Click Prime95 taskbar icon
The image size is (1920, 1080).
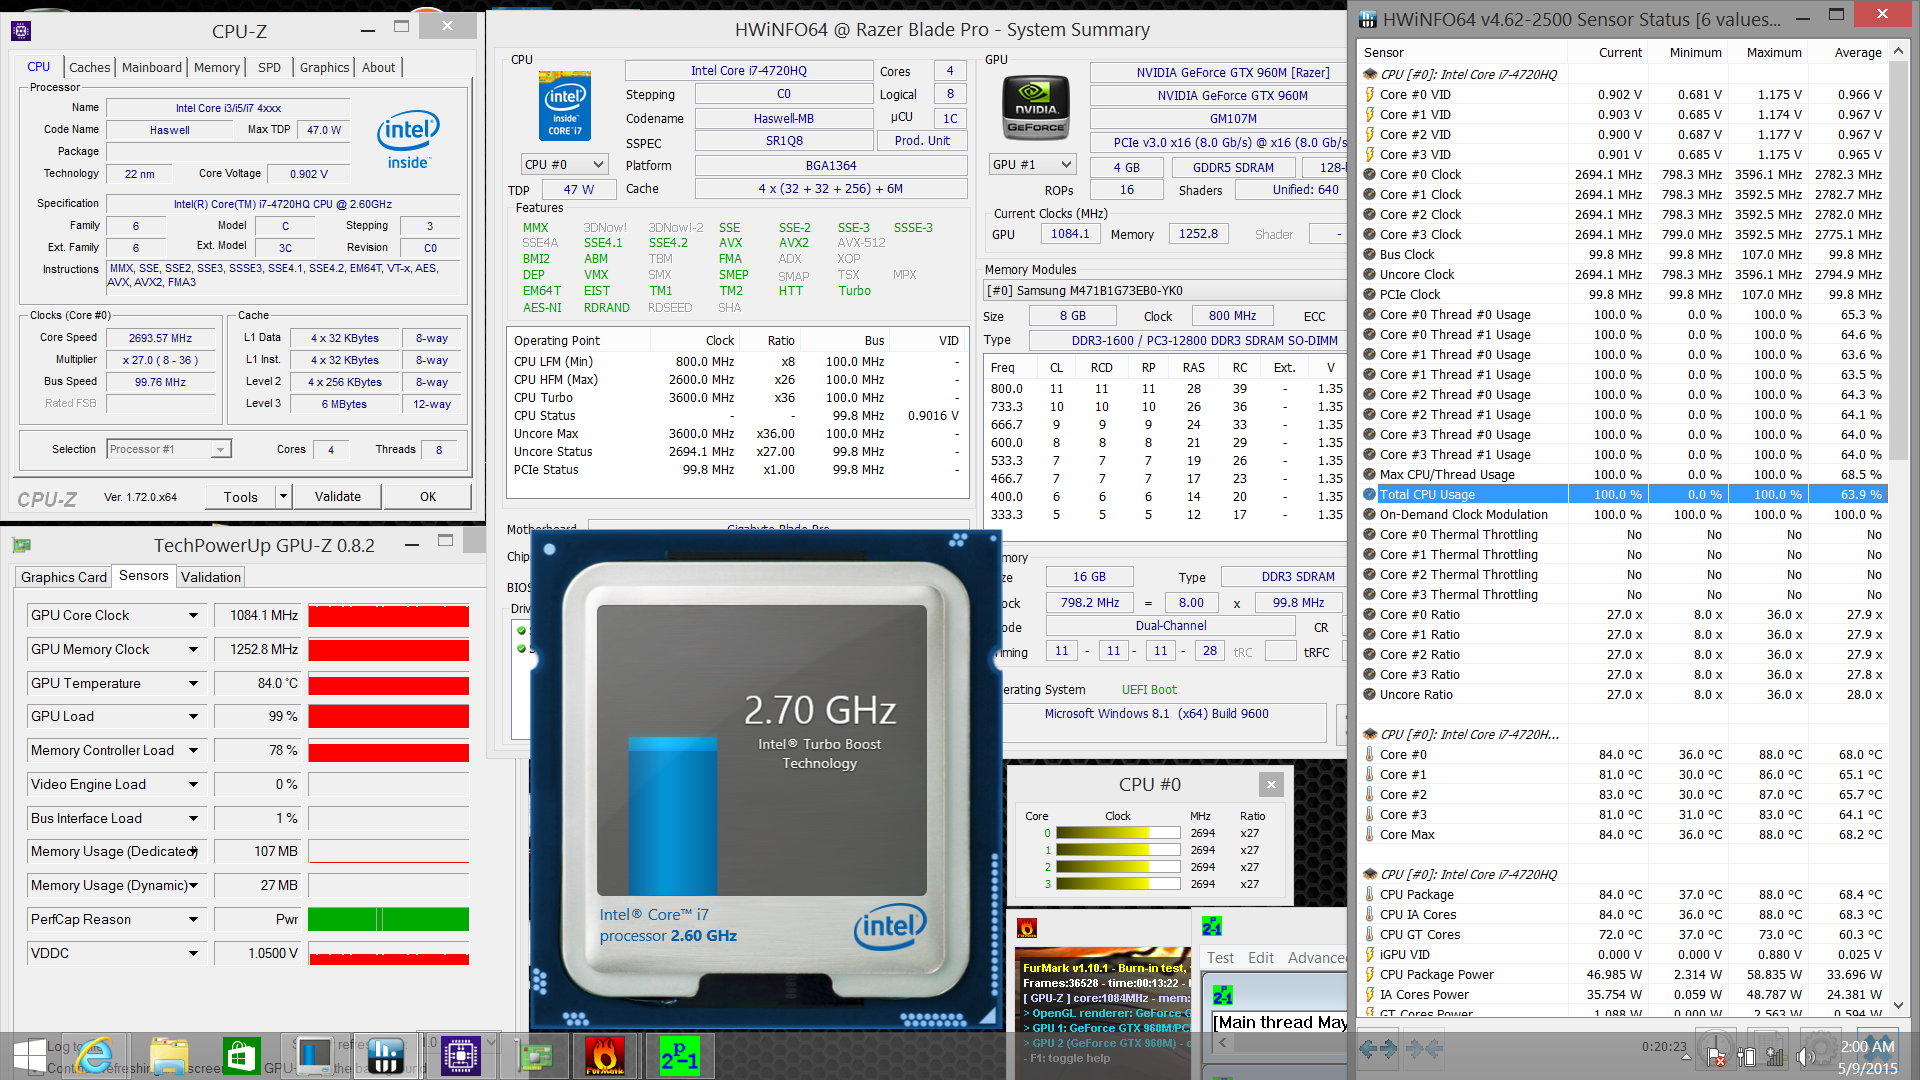pos(679,1055)
